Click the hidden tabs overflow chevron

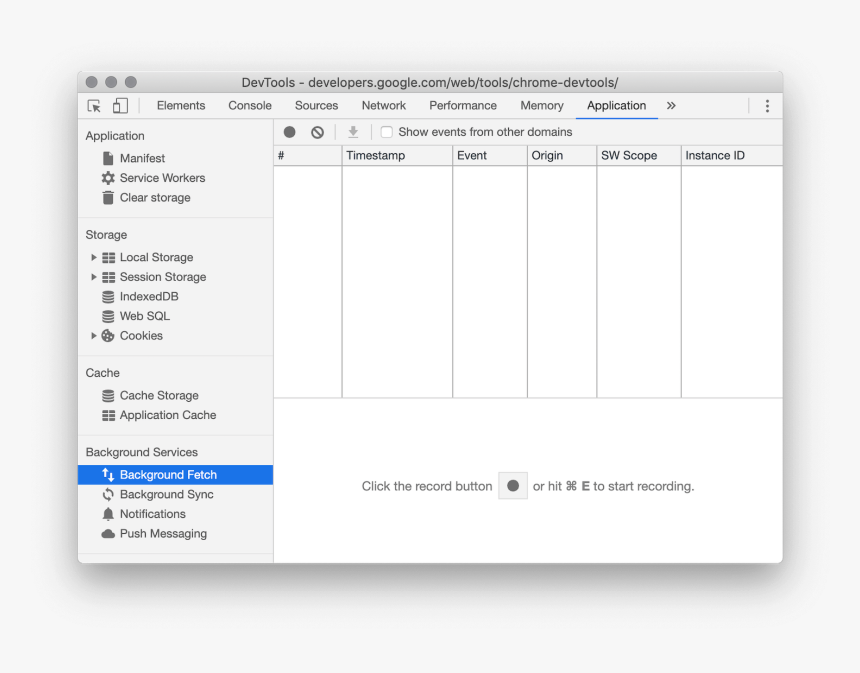pos(671,105)
